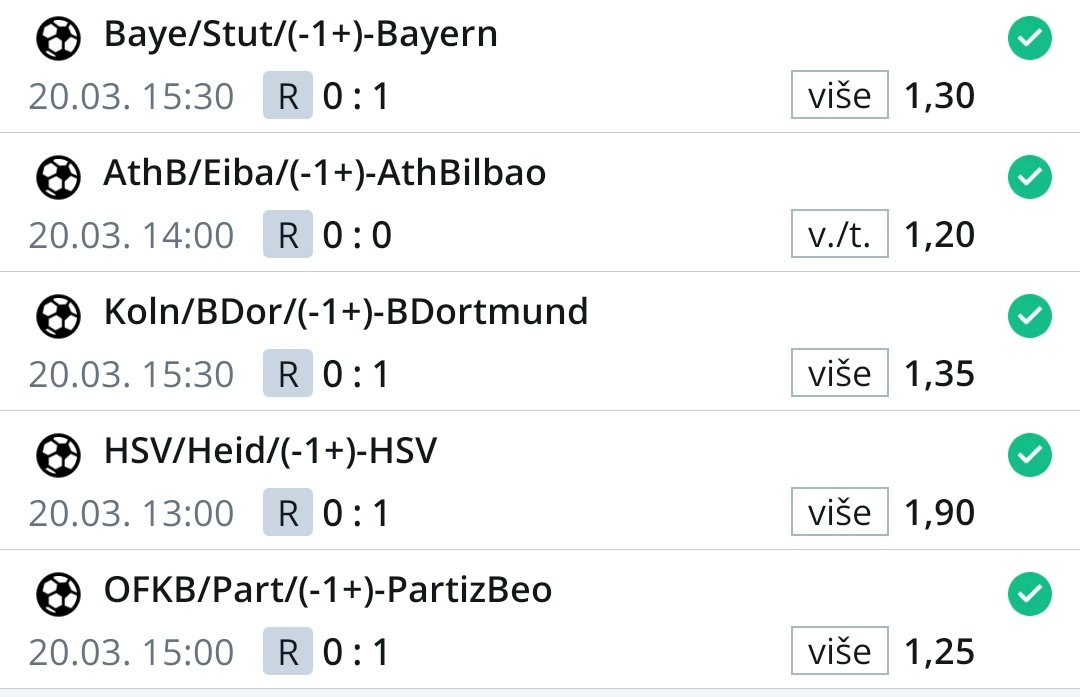Click the soccer ball icon beside AthB/Eiba
The height and width of the screenshot is (697, 1080).
59,178
